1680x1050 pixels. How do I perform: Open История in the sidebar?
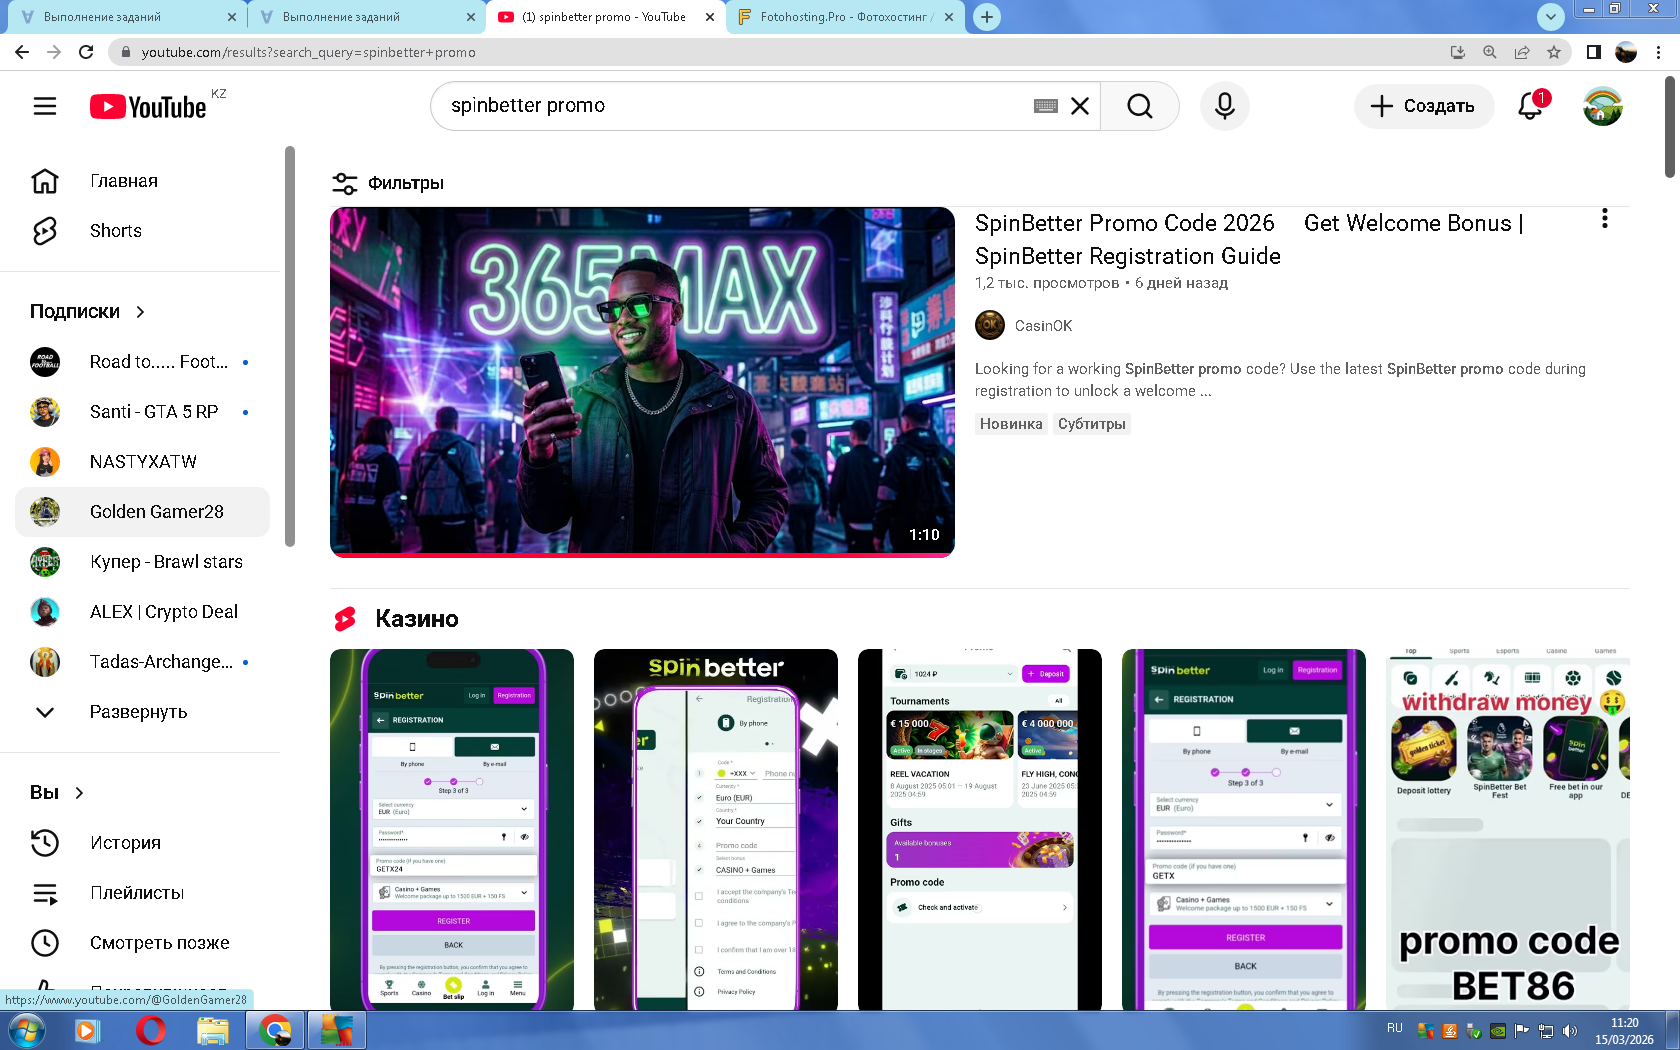pyautogui.click(x=125, y=843)
